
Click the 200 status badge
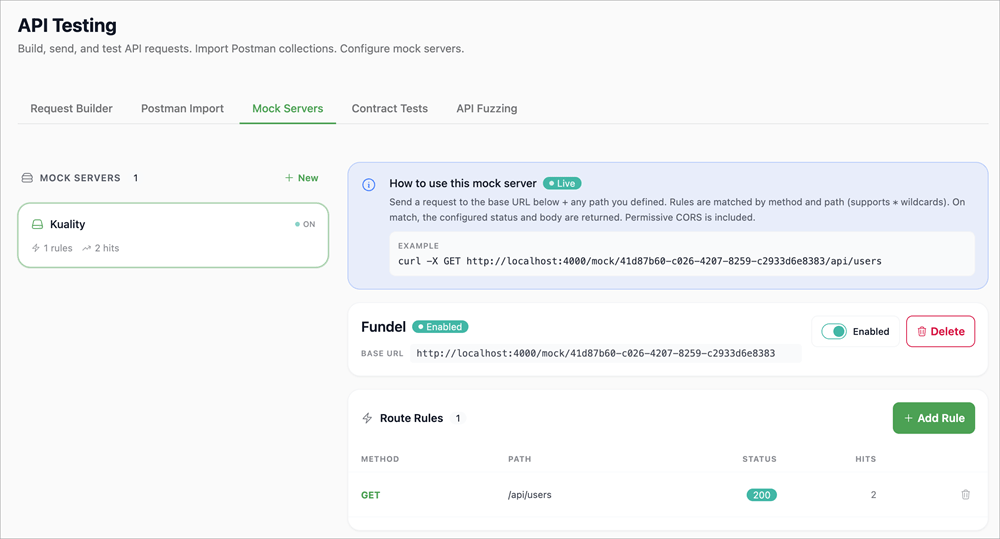[x=761, y=495]
